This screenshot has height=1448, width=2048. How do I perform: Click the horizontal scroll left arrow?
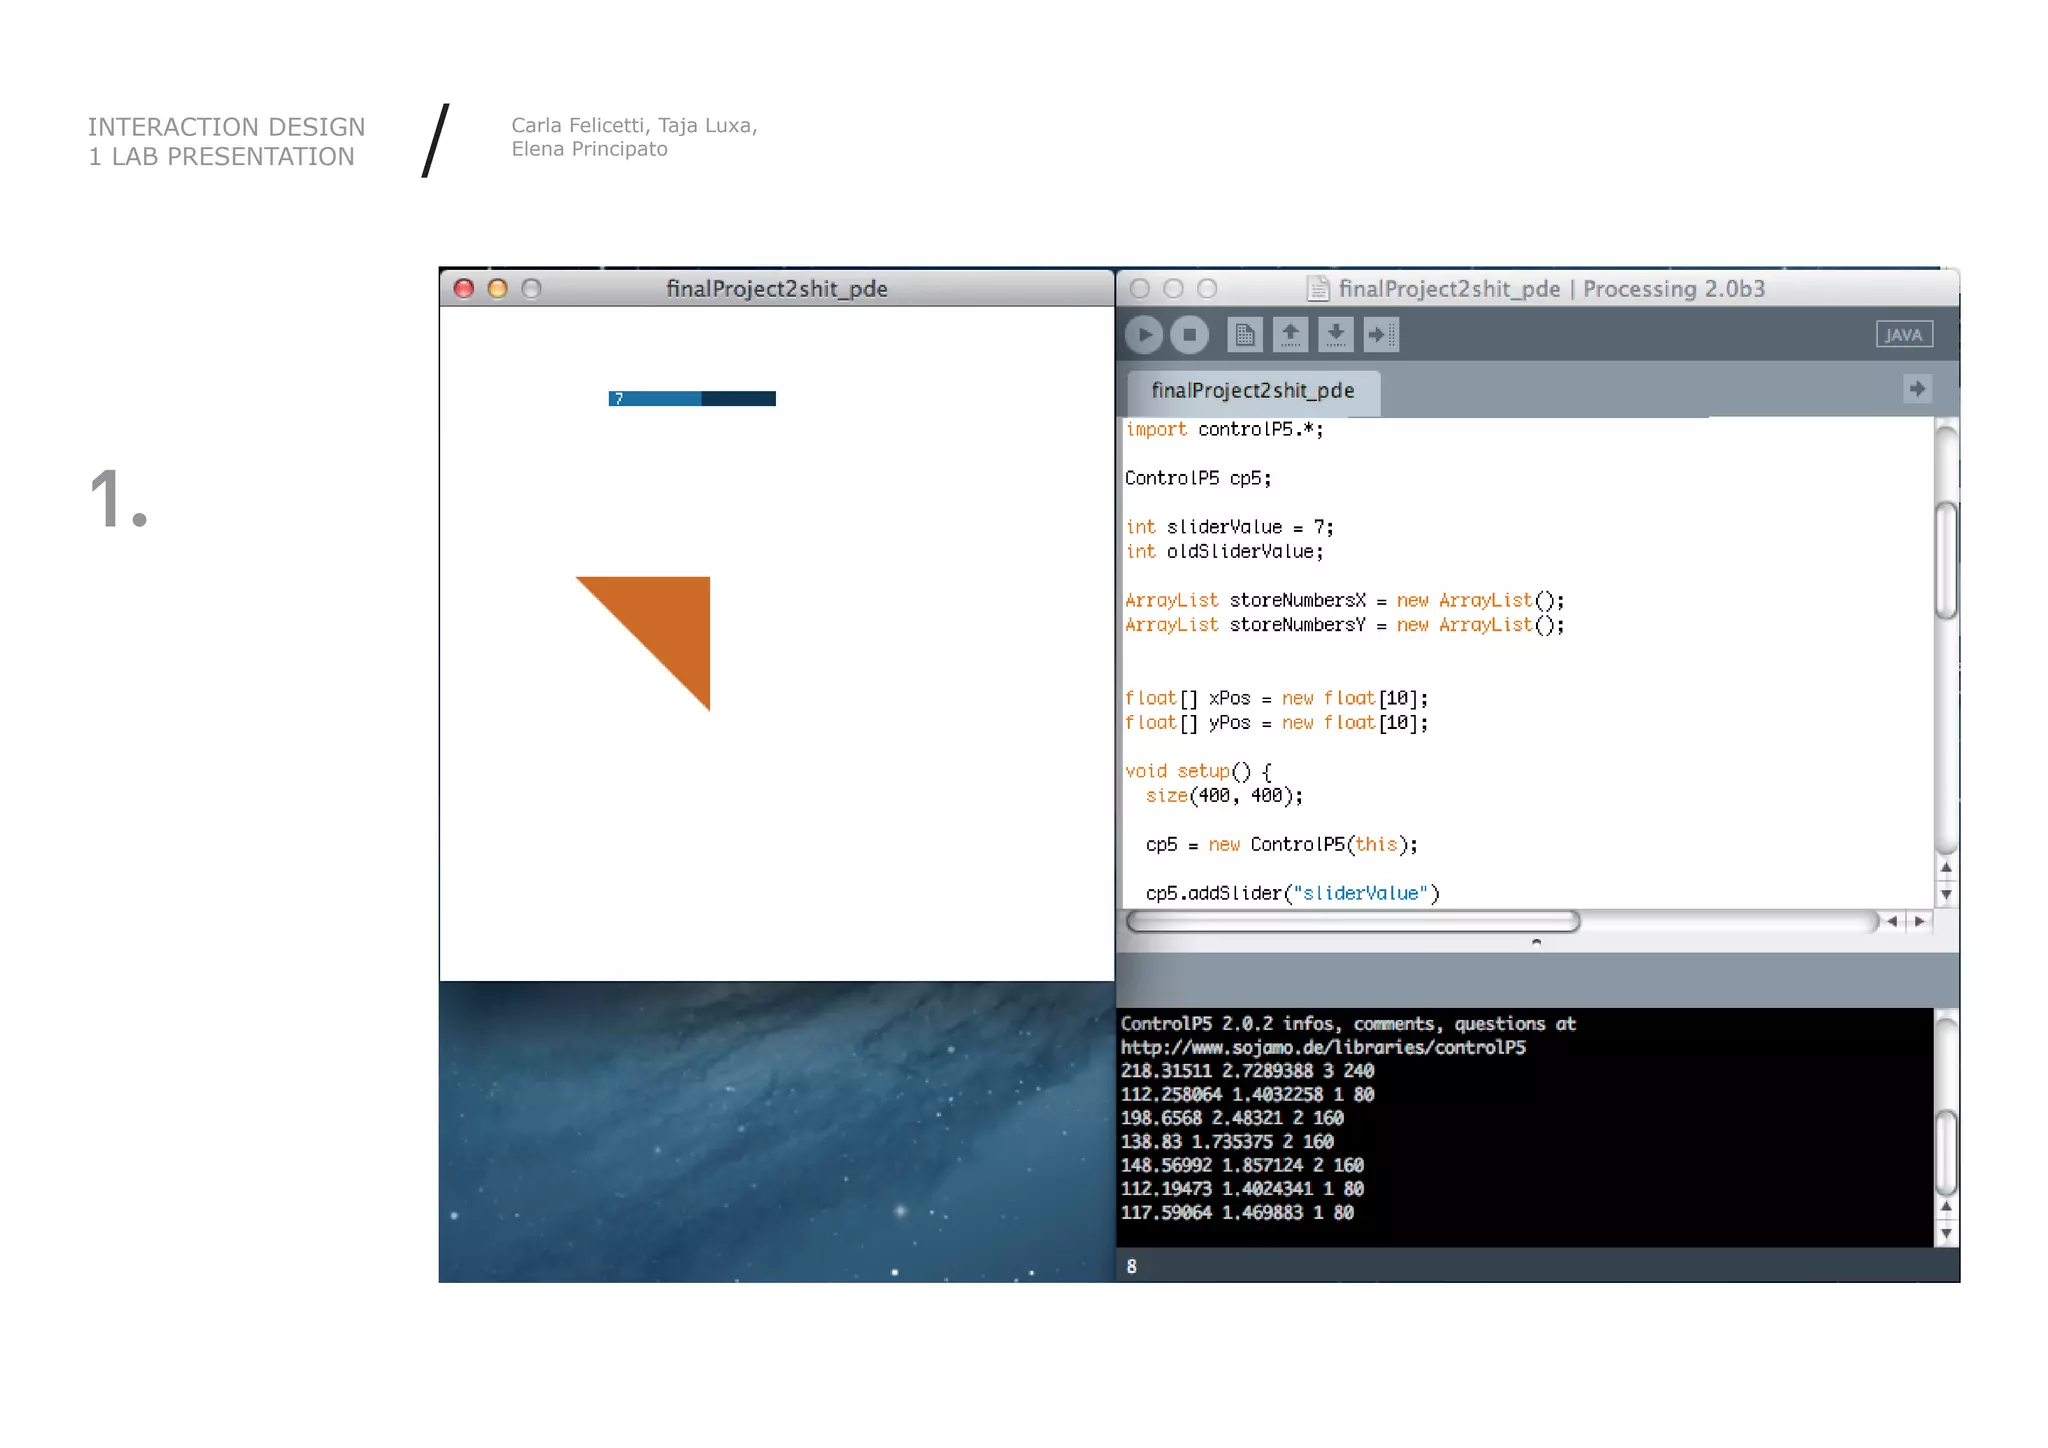click(x=1892, y=921)
